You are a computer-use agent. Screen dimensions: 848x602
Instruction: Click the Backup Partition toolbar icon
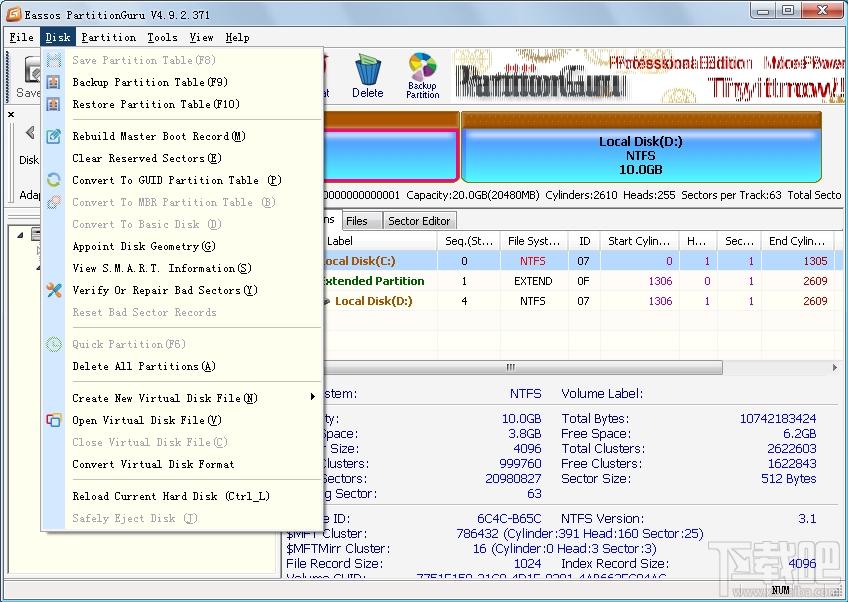click(422, 75)
